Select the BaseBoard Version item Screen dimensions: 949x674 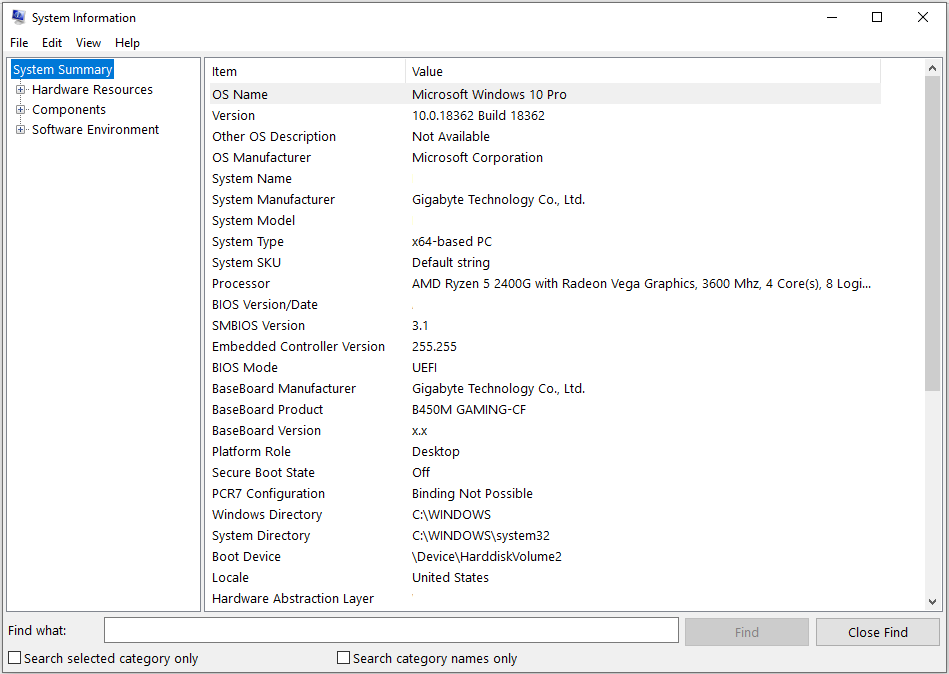(x=266, y=431)
